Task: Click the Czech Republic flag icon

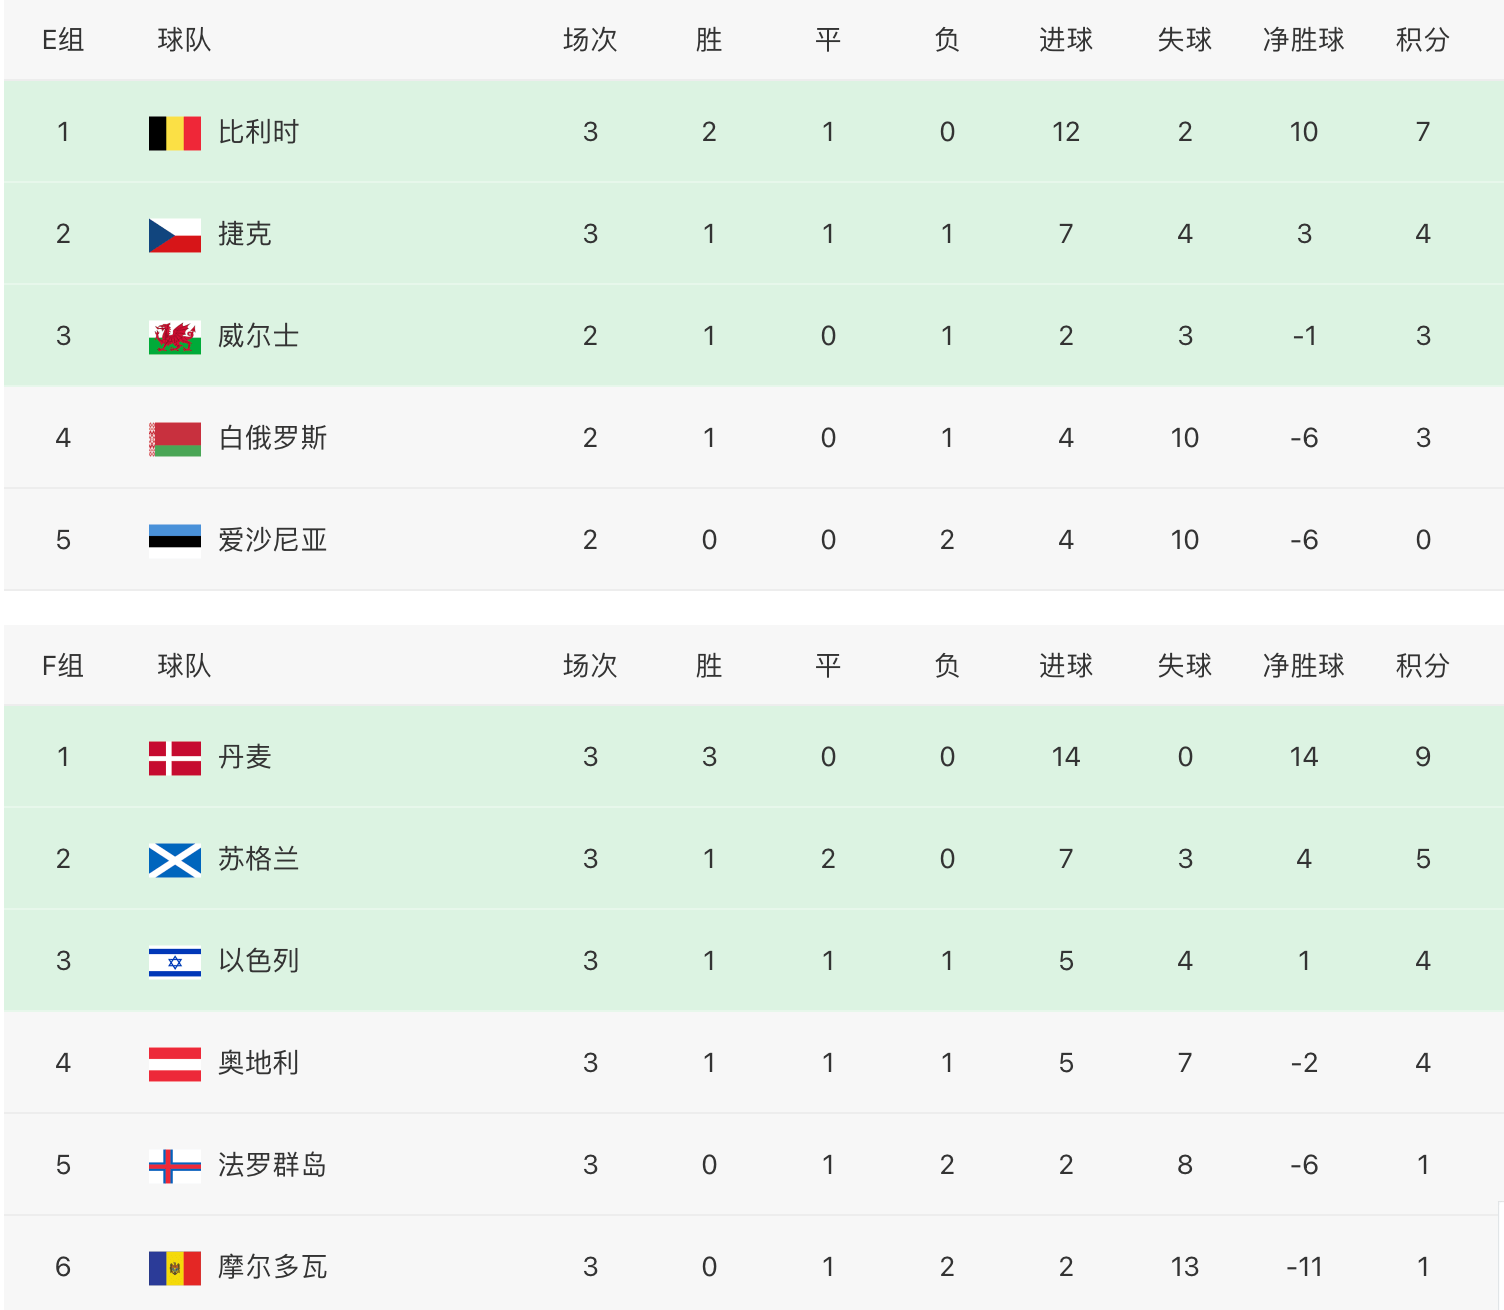Action: click(175, 235)
